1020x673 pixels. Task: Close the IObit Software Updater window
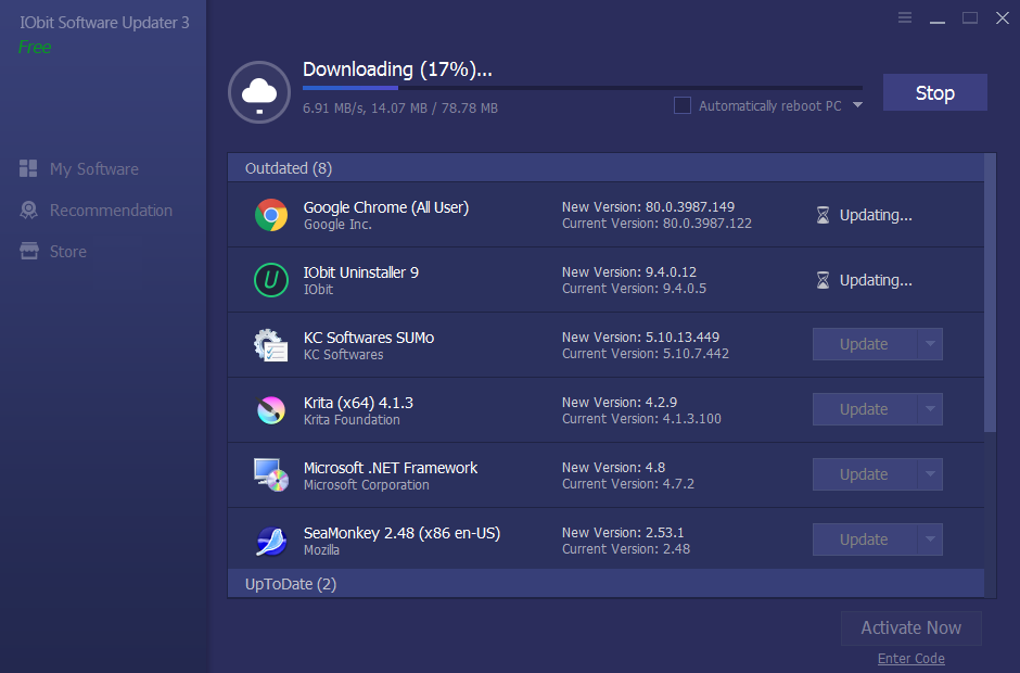(x=1002, y=18)
